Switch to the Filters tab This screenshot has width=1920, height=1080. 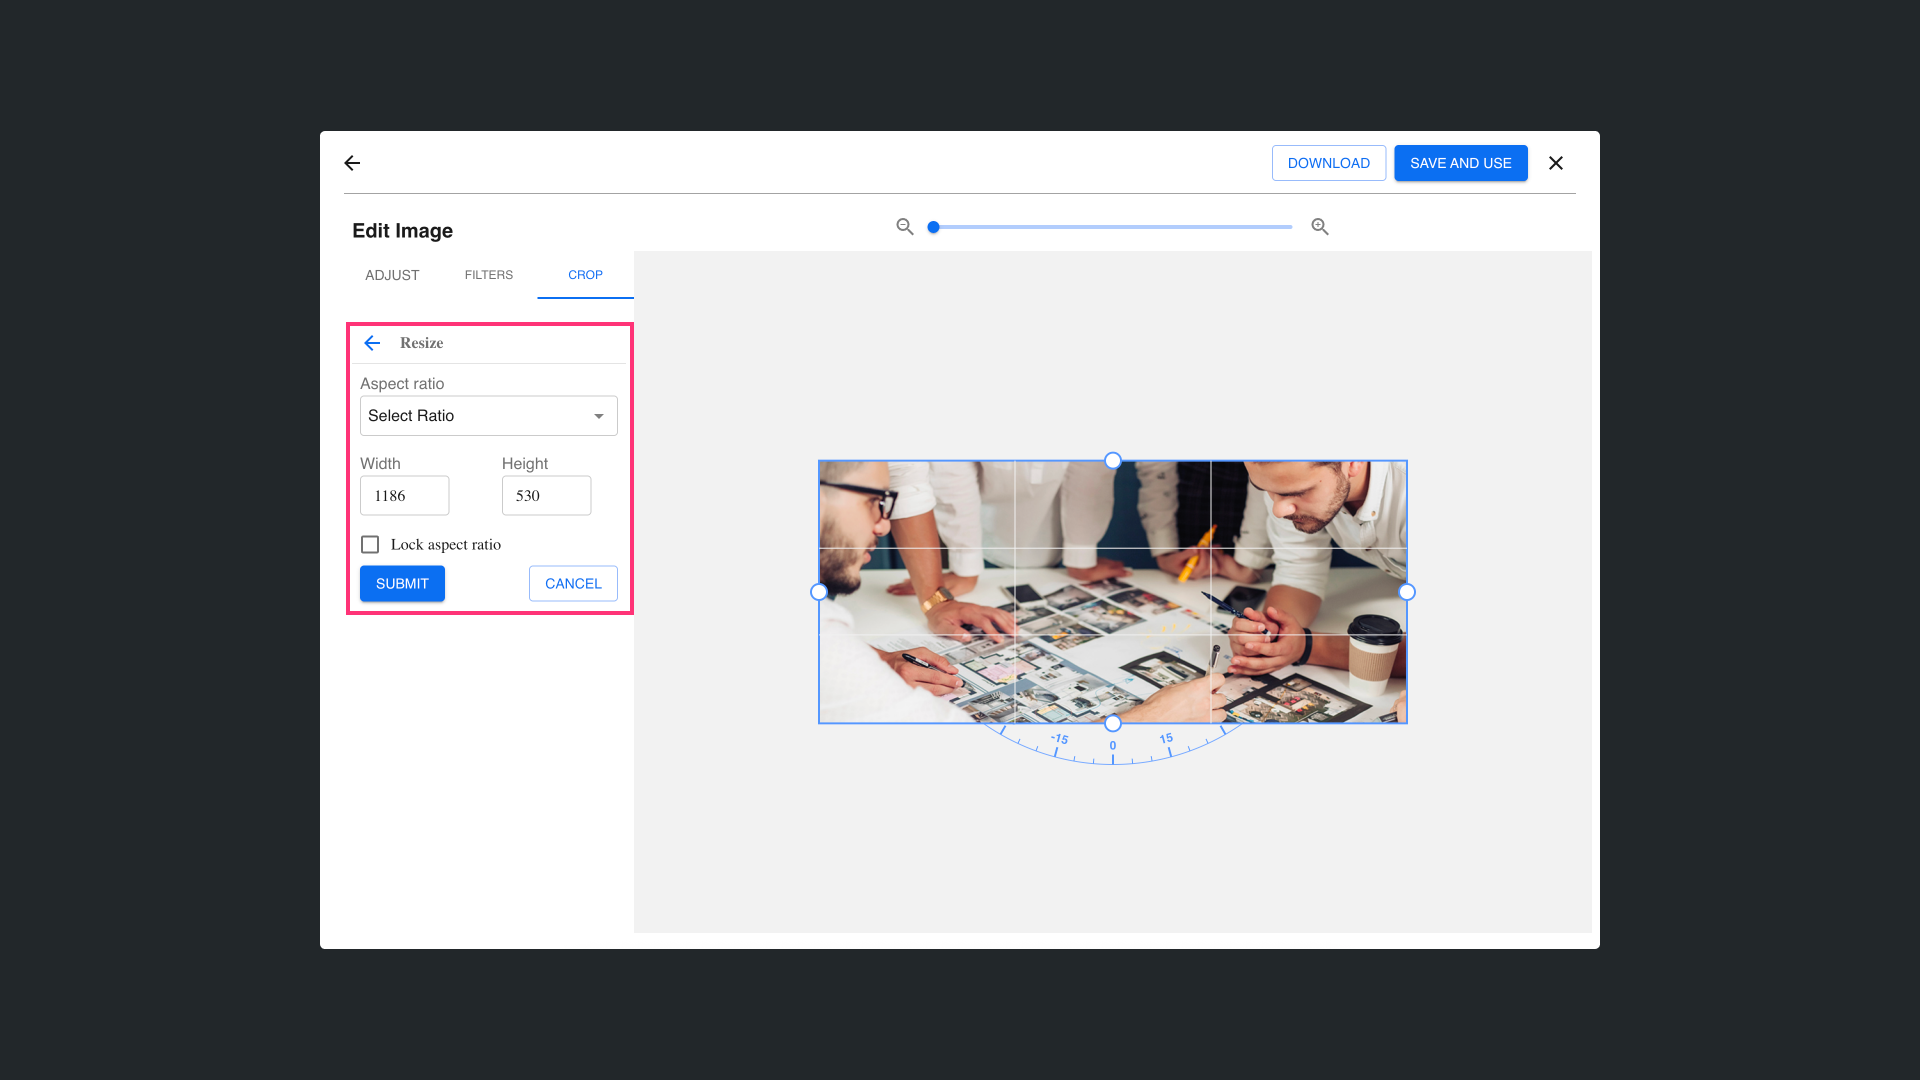coord(488,275)
